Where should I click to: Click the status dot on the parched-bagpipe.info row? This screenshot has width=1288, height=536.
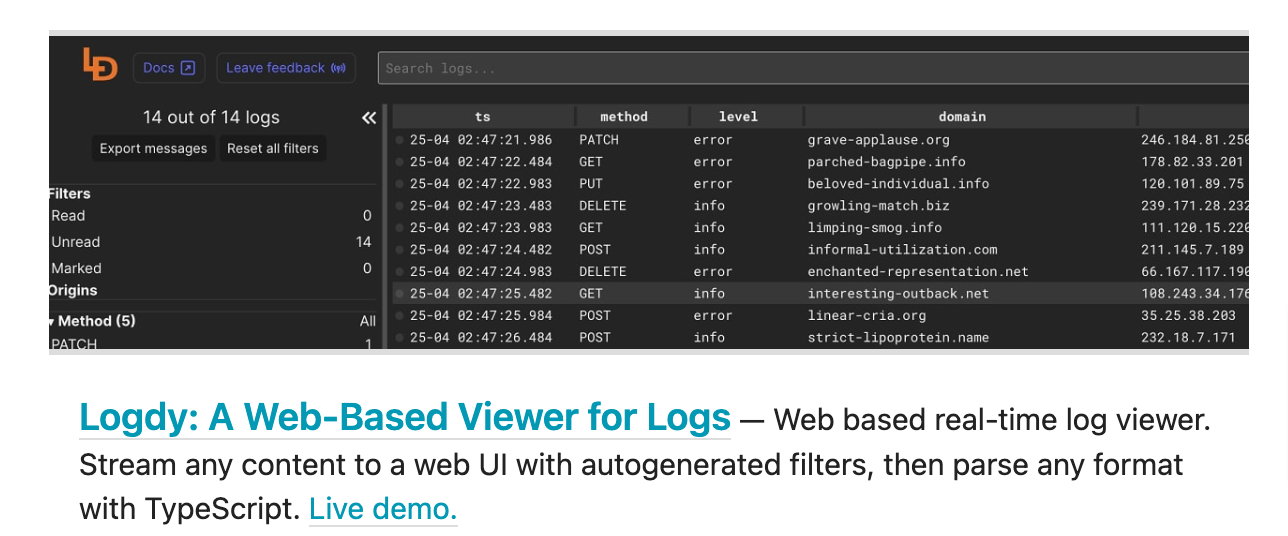point(400,162)
